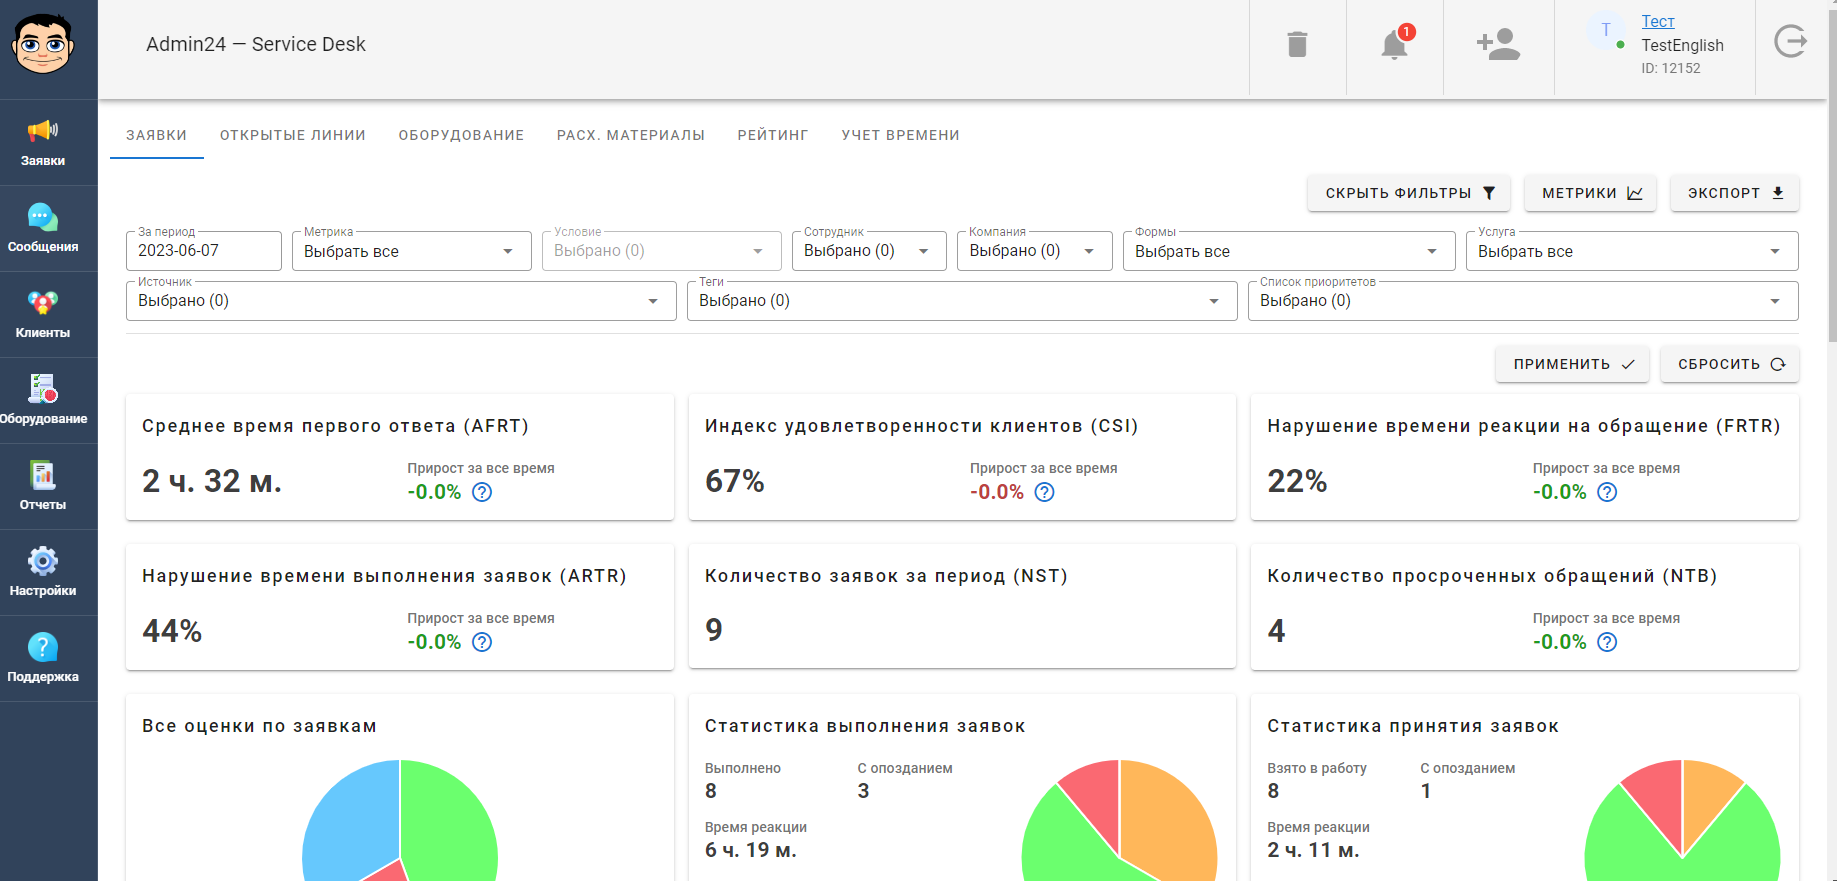The image size is (1837, 881).
Task: Expand the Источник dropdown
Action: [x=401, y=301]
